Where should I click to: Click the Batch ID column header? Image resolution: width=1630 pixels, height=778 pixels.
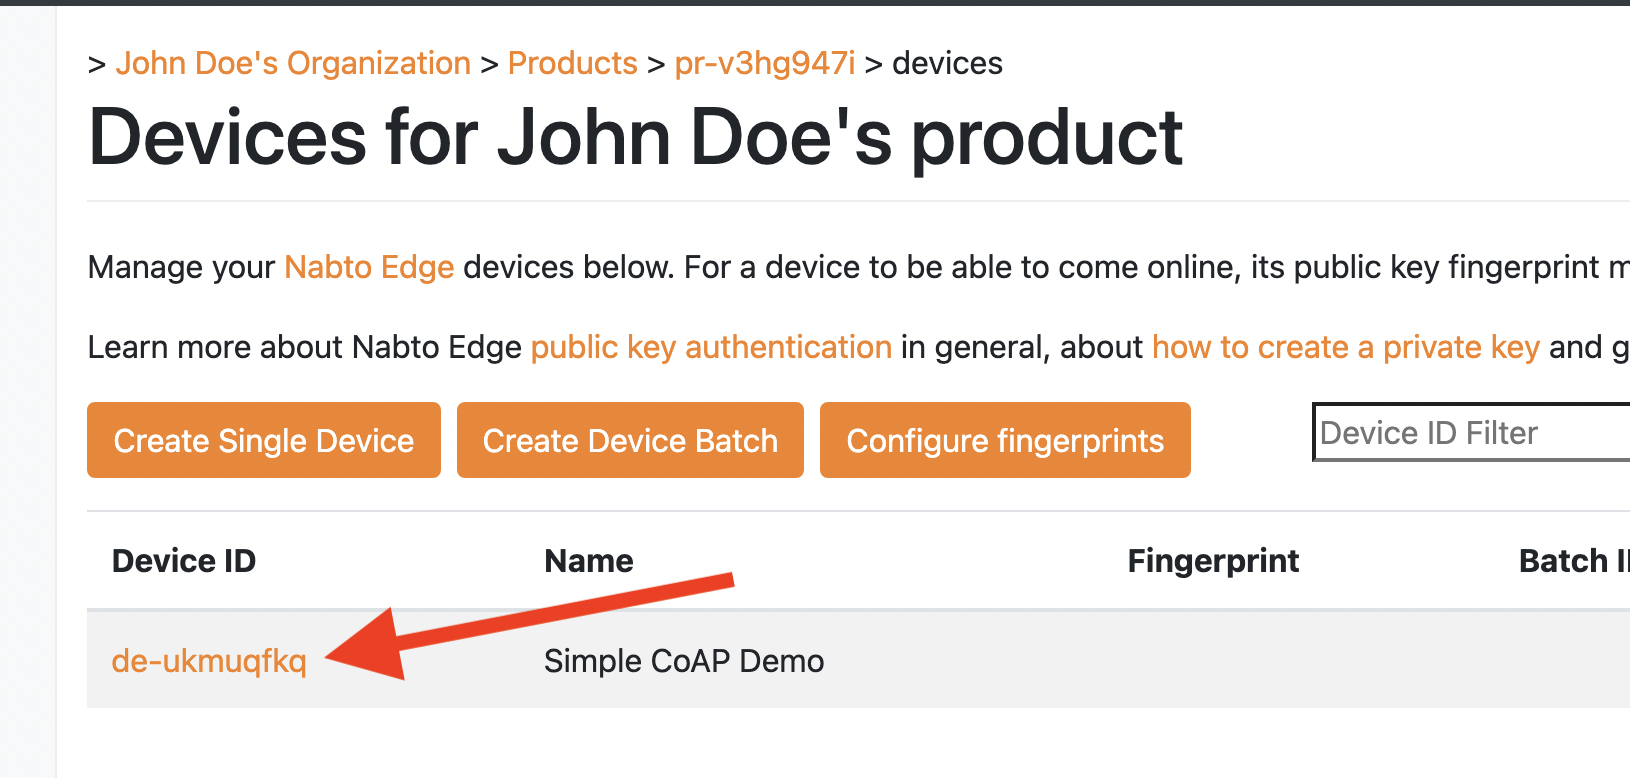(1572, 561)
